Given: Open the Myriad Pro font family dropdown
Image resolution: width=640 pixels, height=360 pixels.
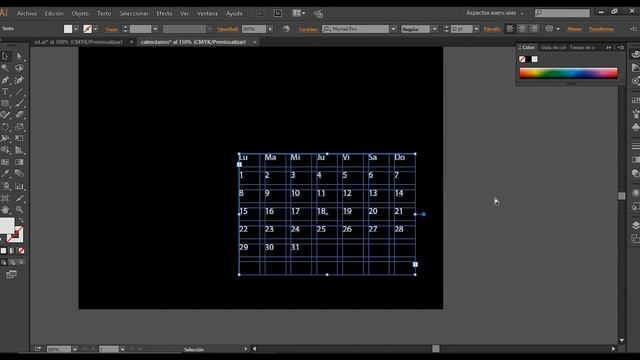Looking at the screenshot, I should (x=393, y=29).
